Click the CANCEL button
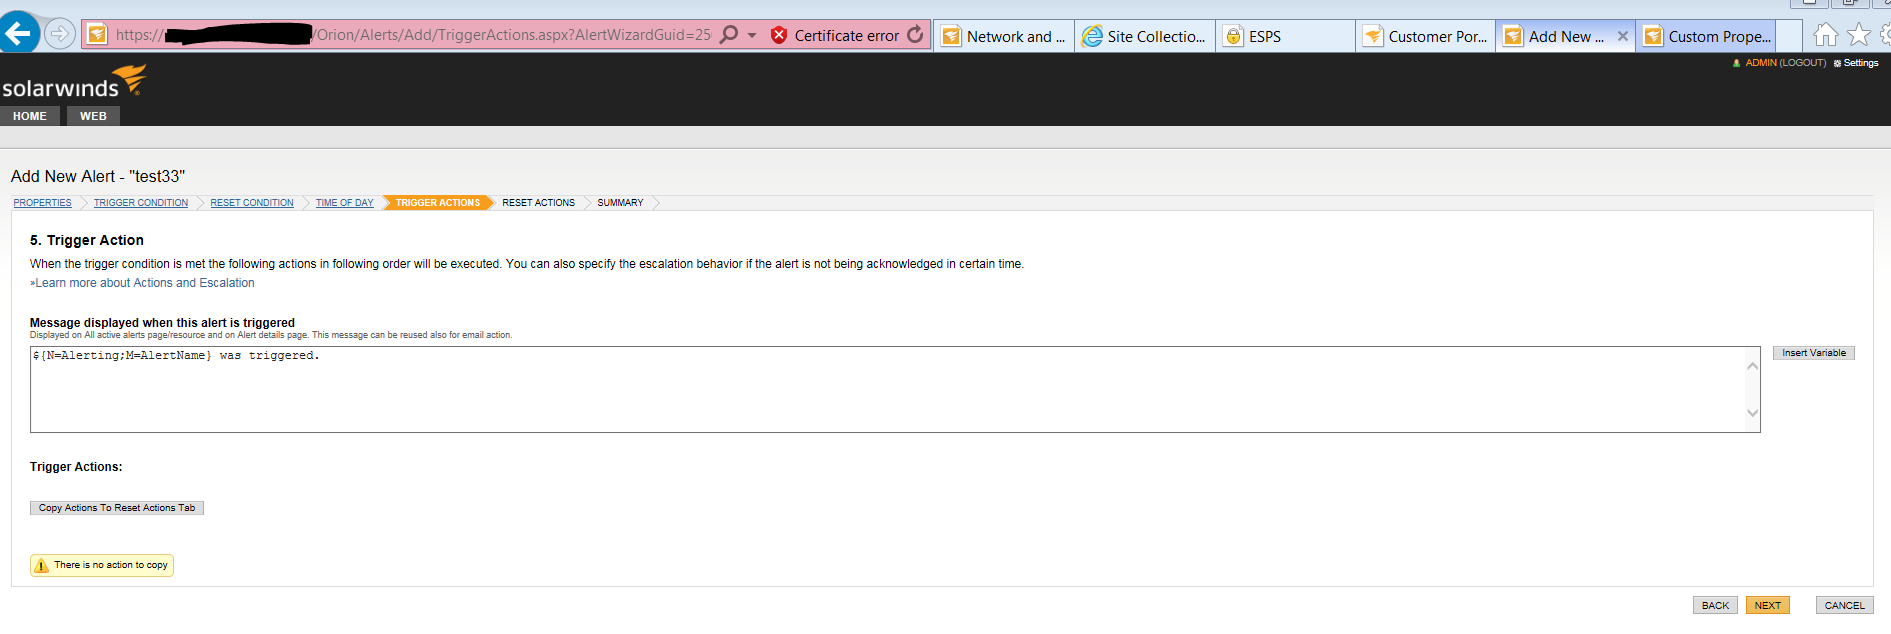The width and height of the screenshot is (1891, 634). (1844, 605)
